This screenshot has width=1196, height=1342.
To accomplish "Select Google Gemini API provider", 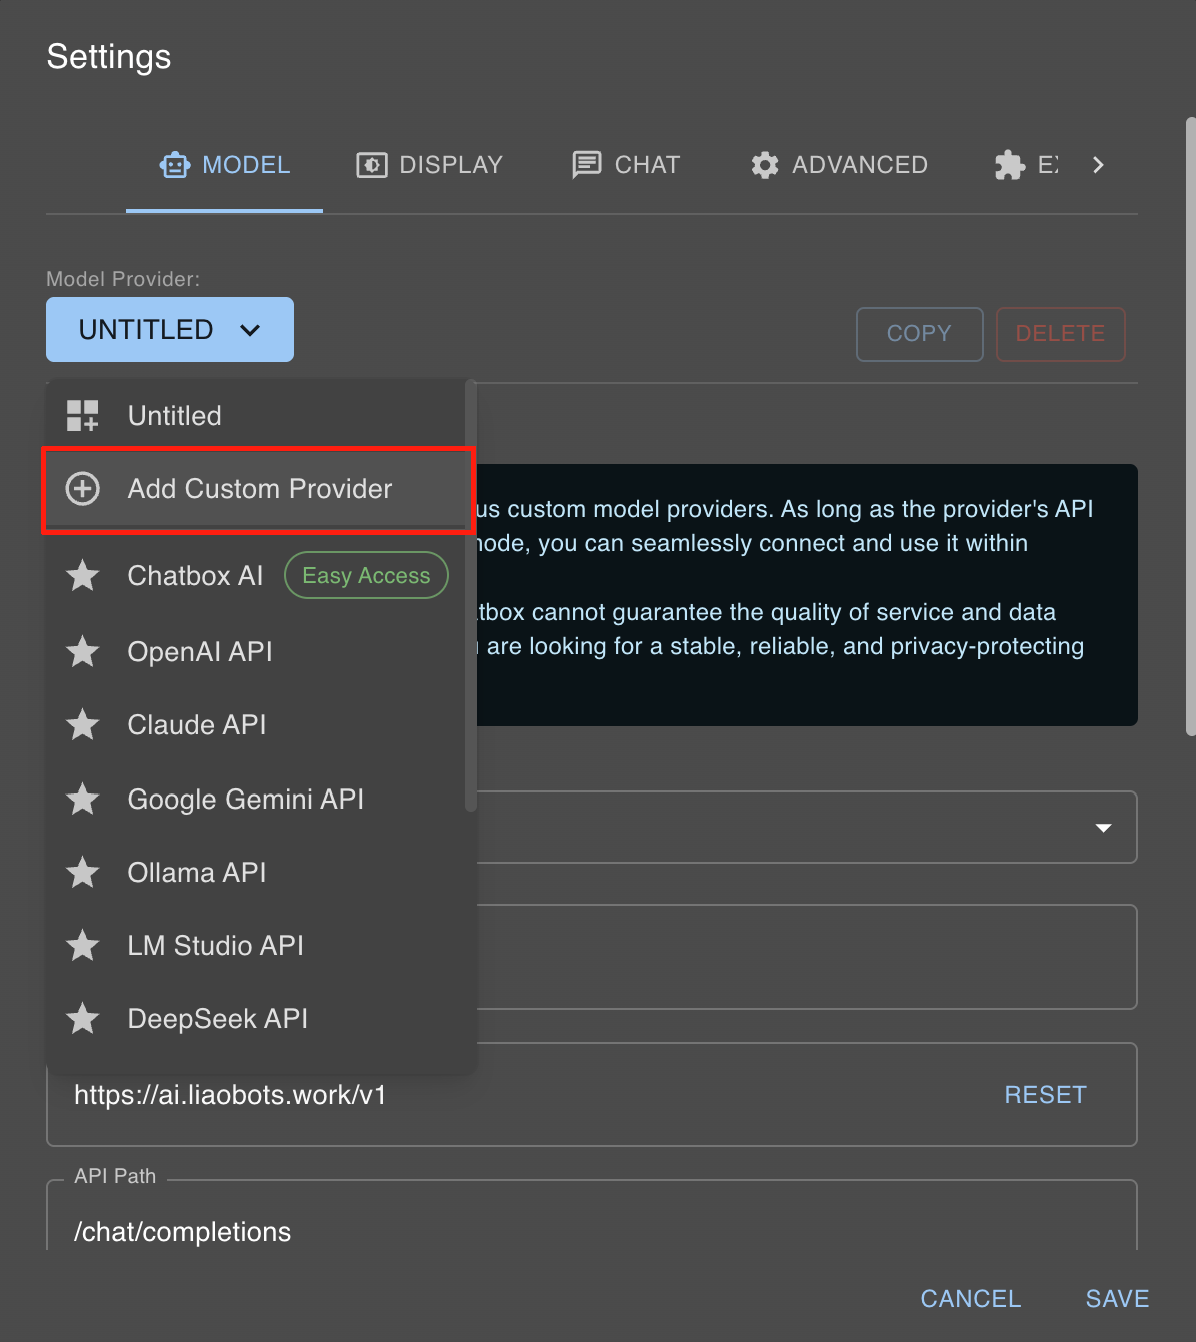I will point(257,799).
